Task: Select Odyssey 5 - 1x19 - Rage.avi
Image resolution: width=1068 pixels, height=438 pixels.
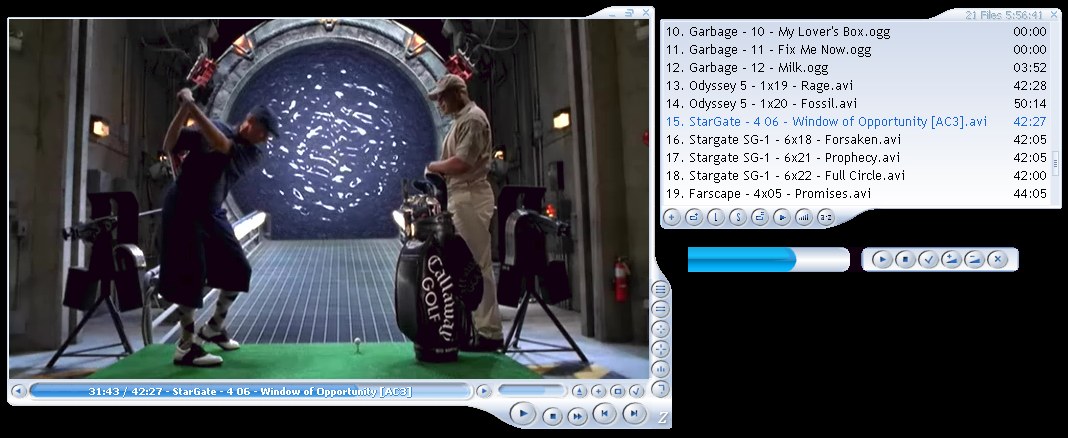Action: [x=856, y=86]
